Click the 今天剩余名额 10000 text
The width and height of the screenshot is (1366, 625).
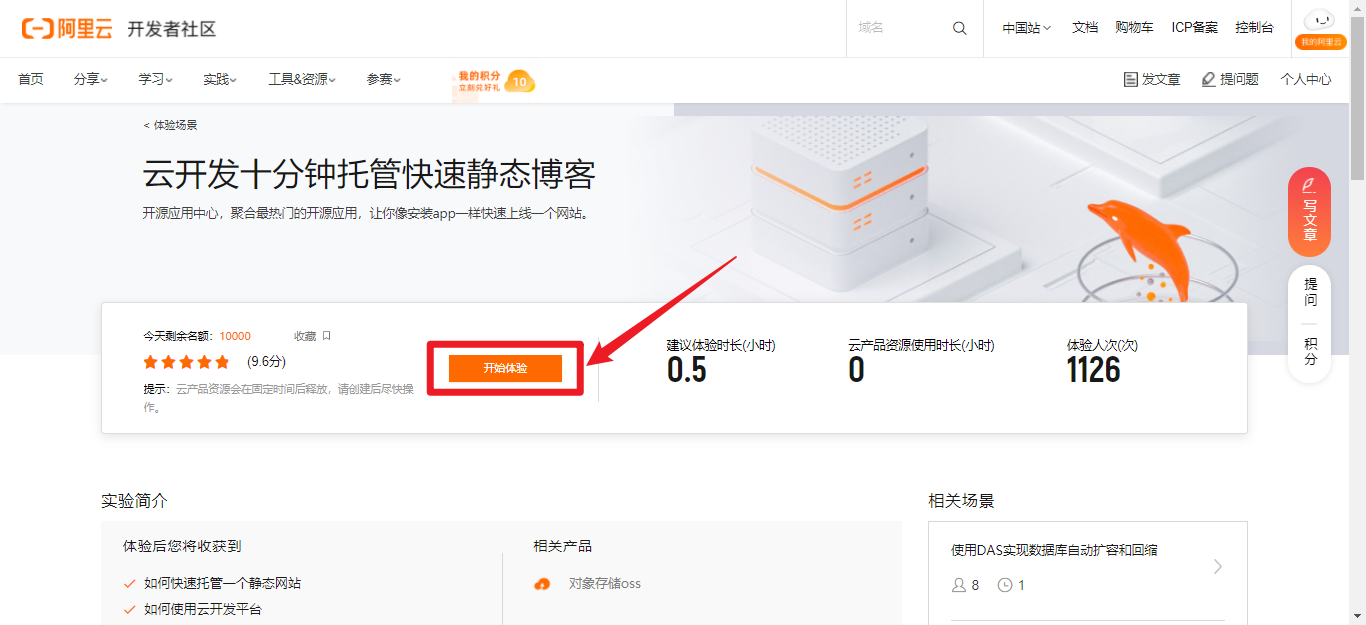click(197, 336)
